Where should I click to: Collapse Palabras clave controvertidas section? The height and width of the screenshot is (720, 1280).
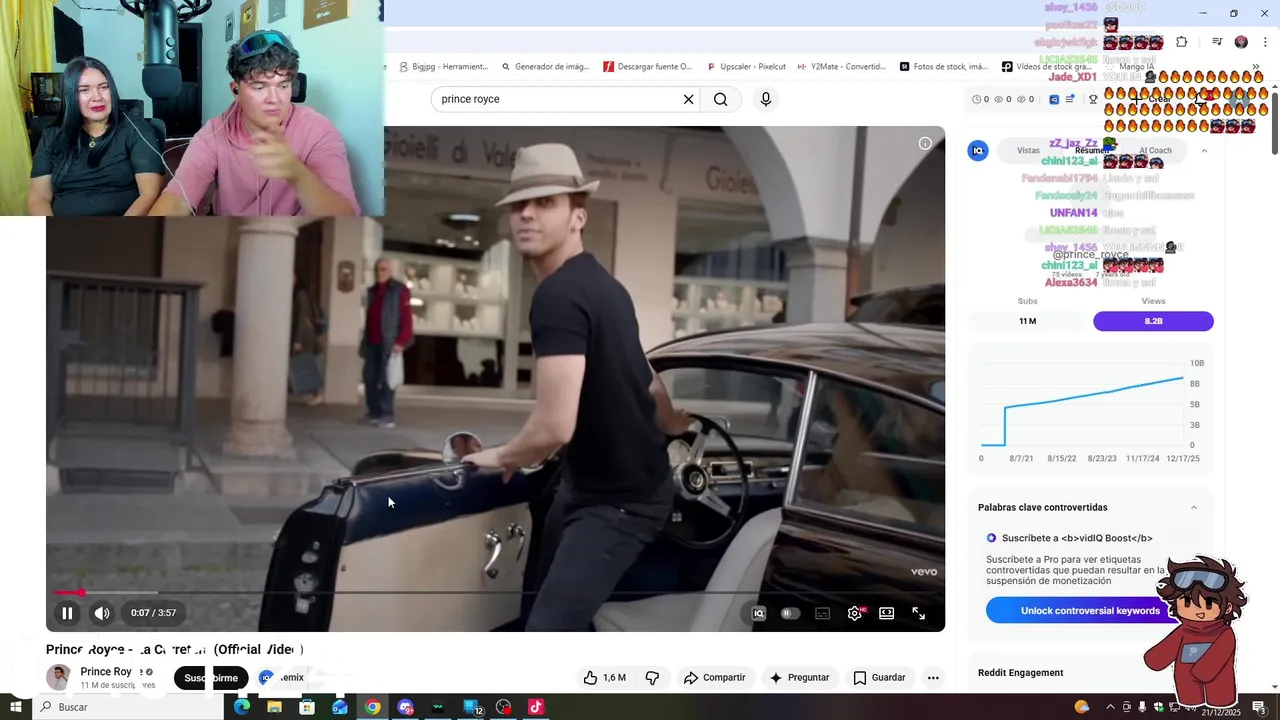pyautogui.click(x=1193, y=507)
